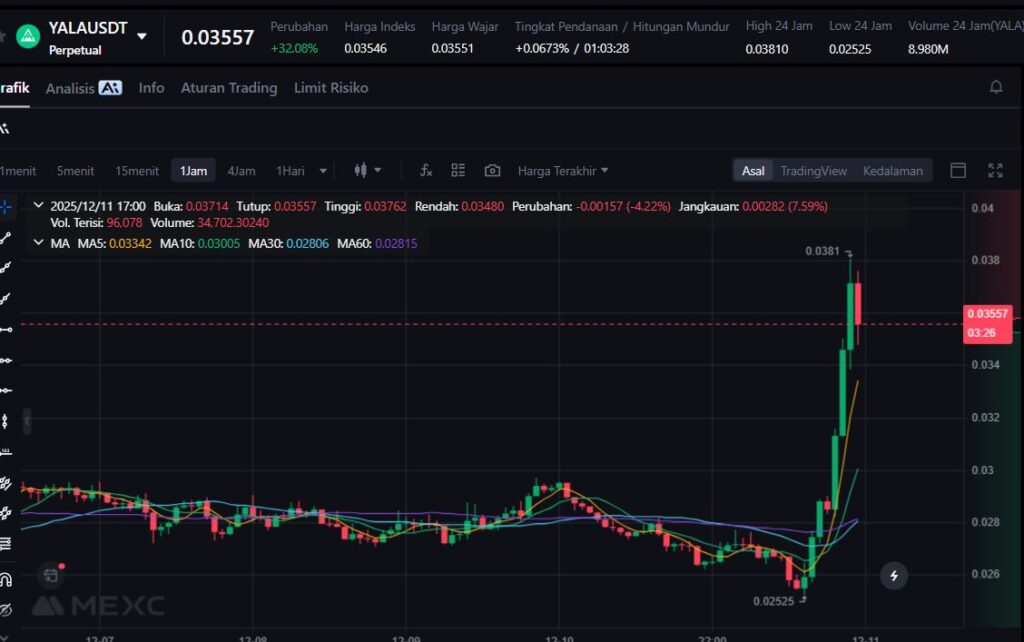Select the crosshair cursor tool

coord(6,207)
